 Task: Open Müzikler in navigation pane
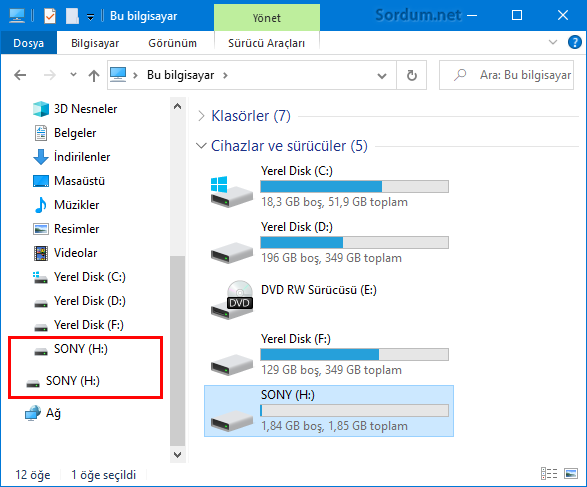coord(76,205)
